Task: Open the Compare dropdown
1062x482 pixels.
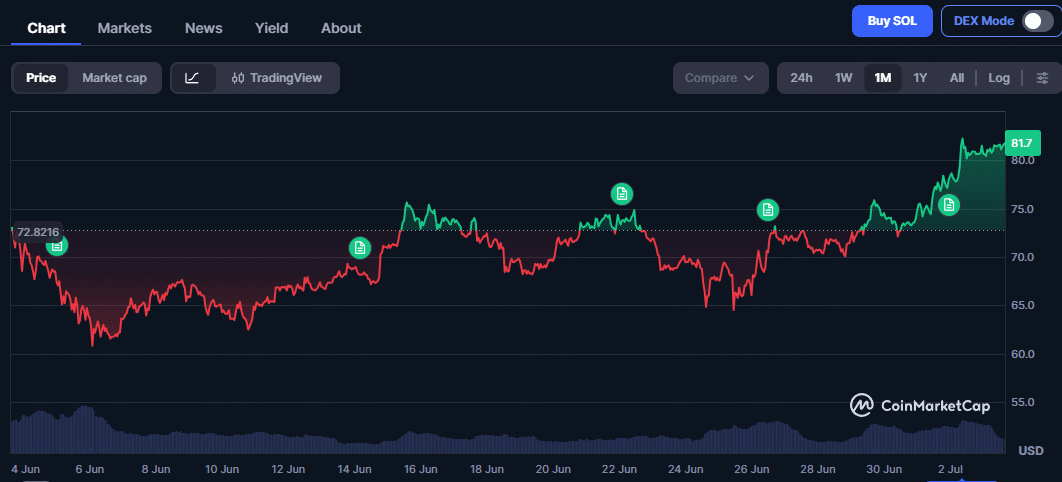Action: click(x=720, y=78)
